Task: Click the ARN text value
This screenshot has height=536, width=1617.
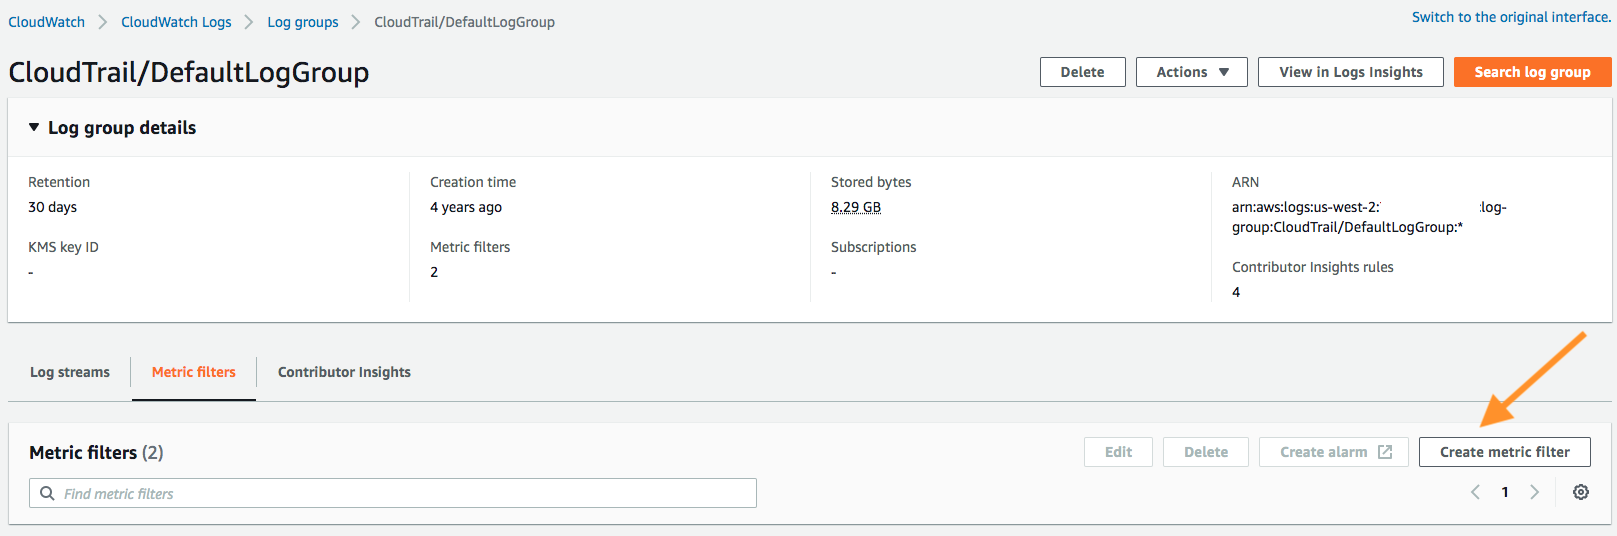Action: pos(1369,217)
